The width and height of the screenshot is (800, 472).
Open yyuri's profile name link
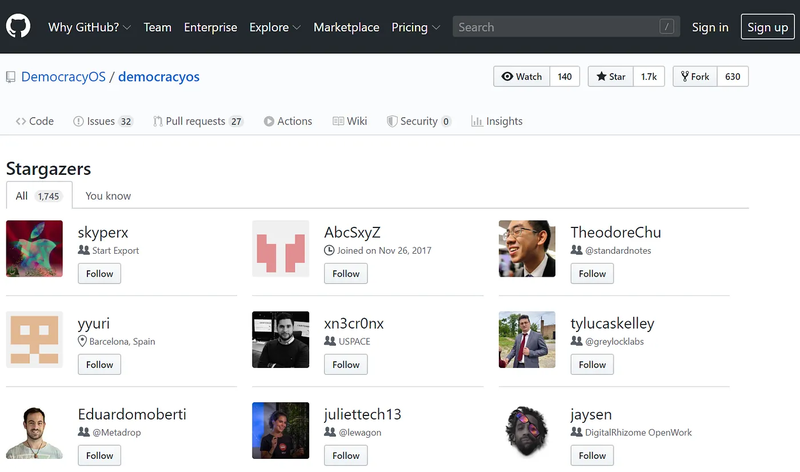pos(94,324)
